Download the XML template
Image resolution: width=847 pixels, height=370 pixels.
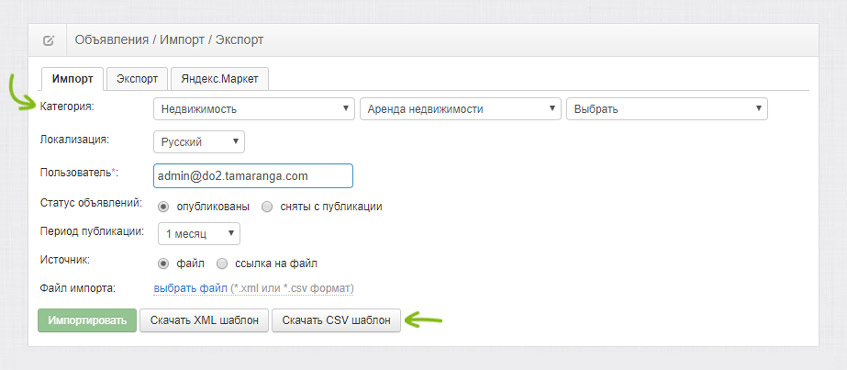pyautogui.click(x=204, y=320)
